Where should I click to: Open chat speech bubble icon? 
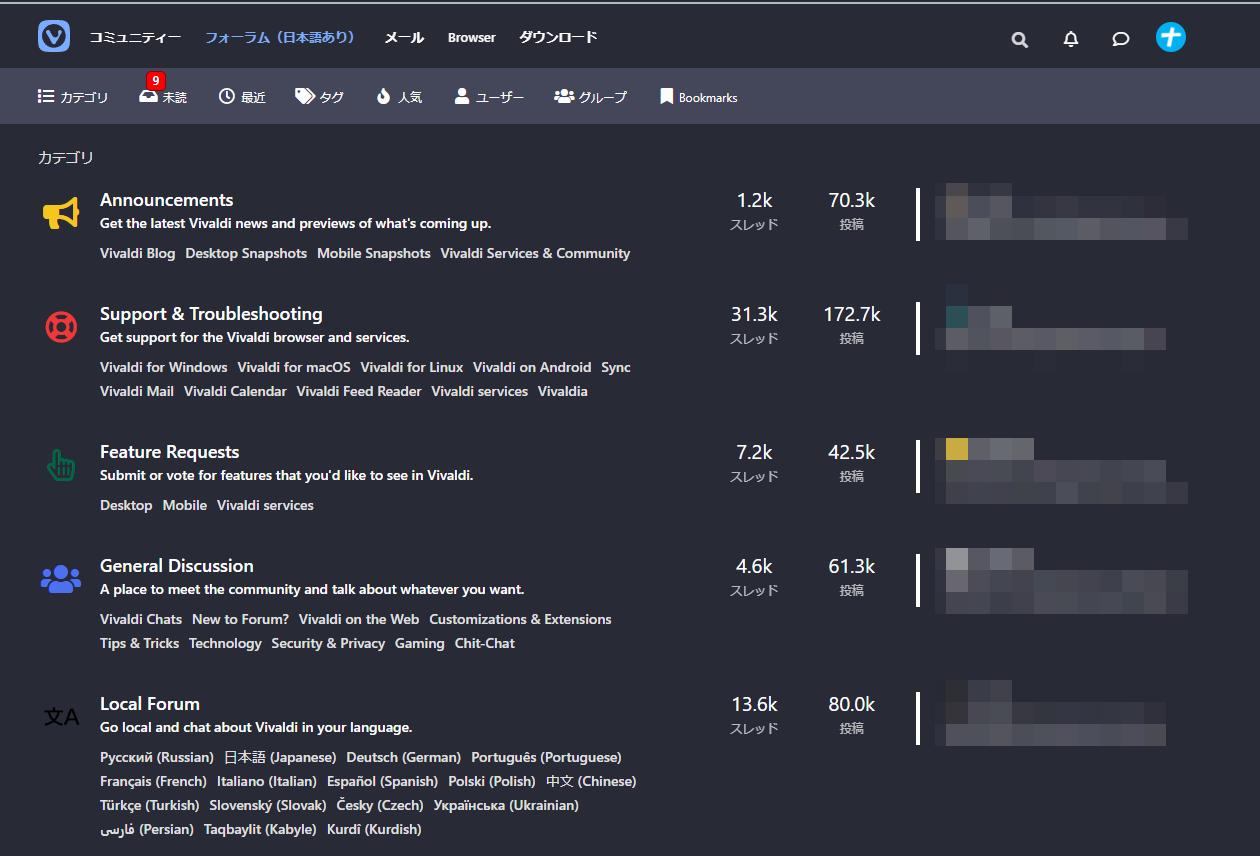[1121, 39]
